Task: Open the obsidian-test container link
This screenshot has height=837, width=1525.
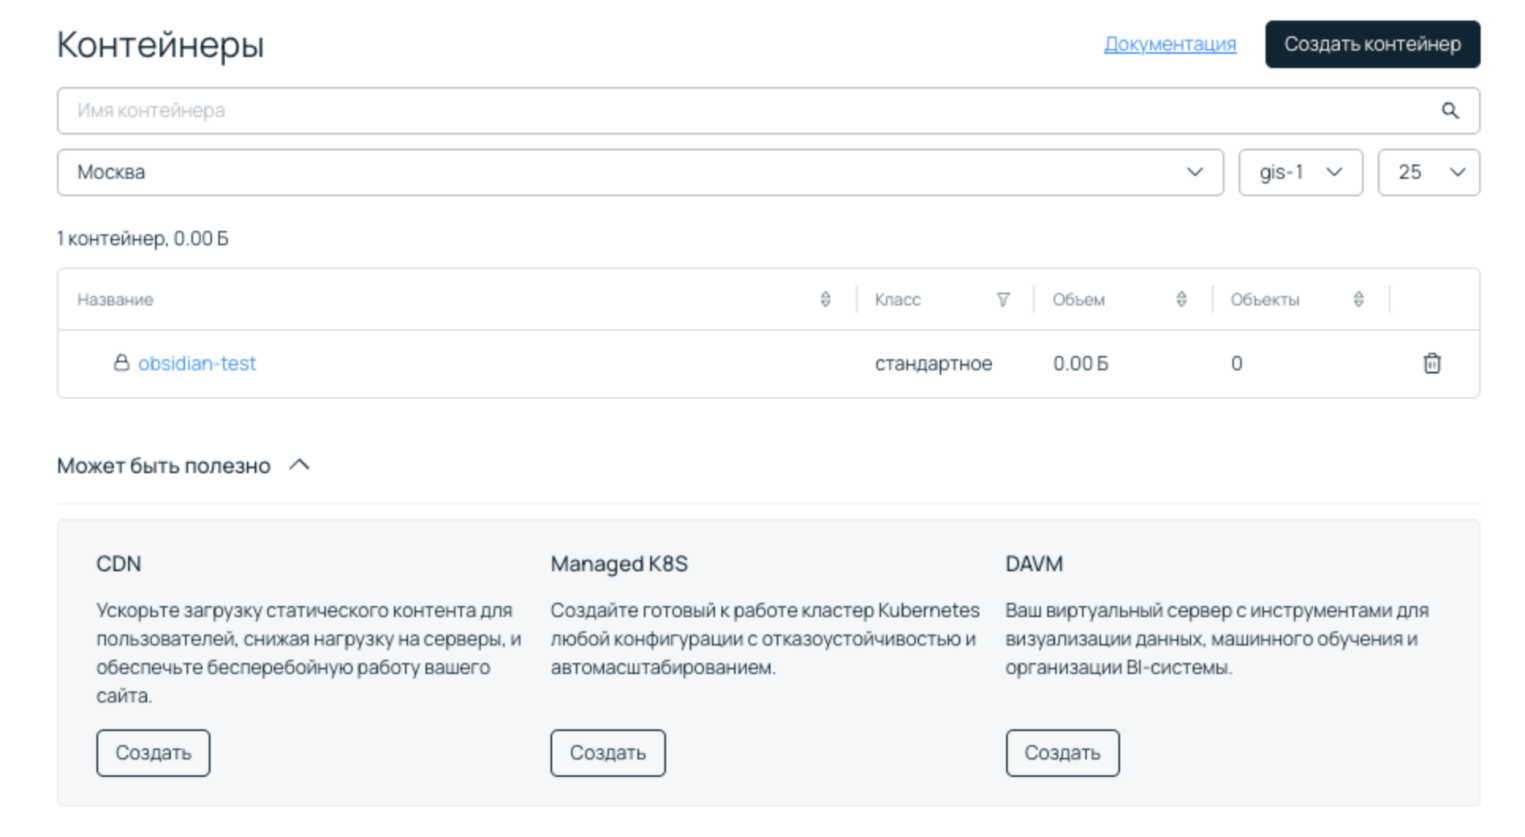Action: coord(197,363)
